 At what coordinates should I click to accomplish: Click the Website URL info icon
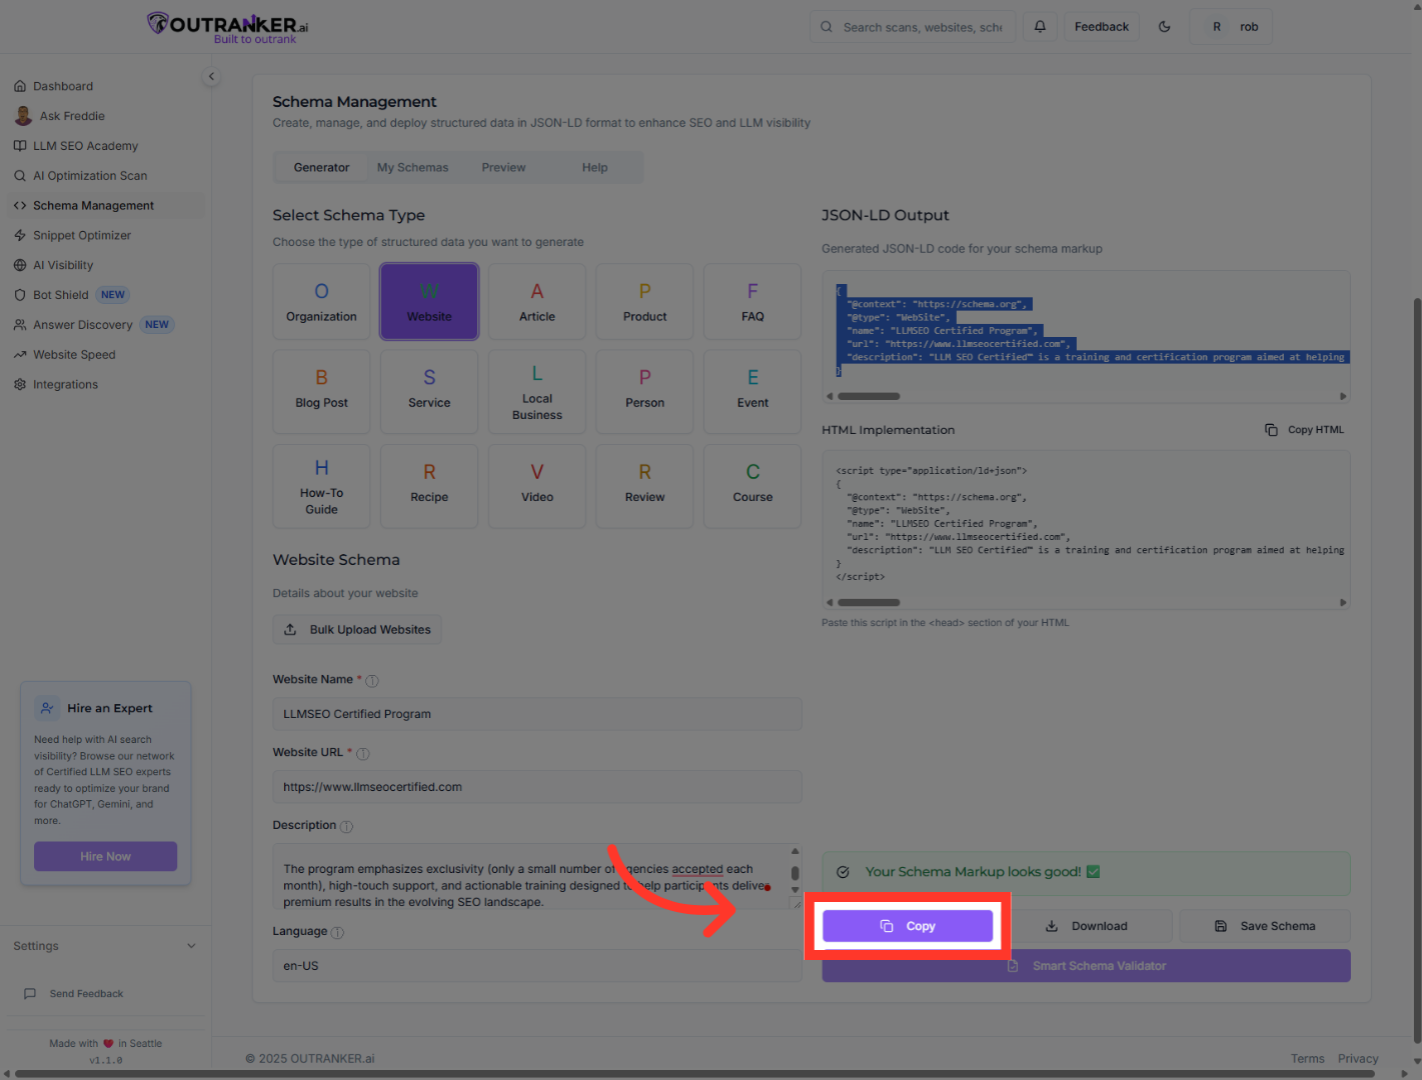click(363, 754)
